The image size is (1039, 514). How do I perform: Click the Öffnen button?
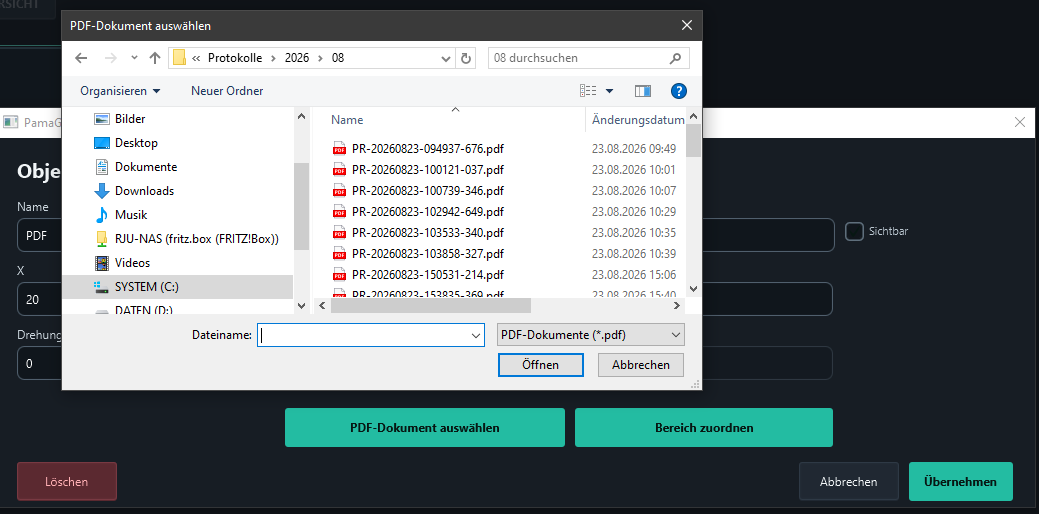click(541, 365)
